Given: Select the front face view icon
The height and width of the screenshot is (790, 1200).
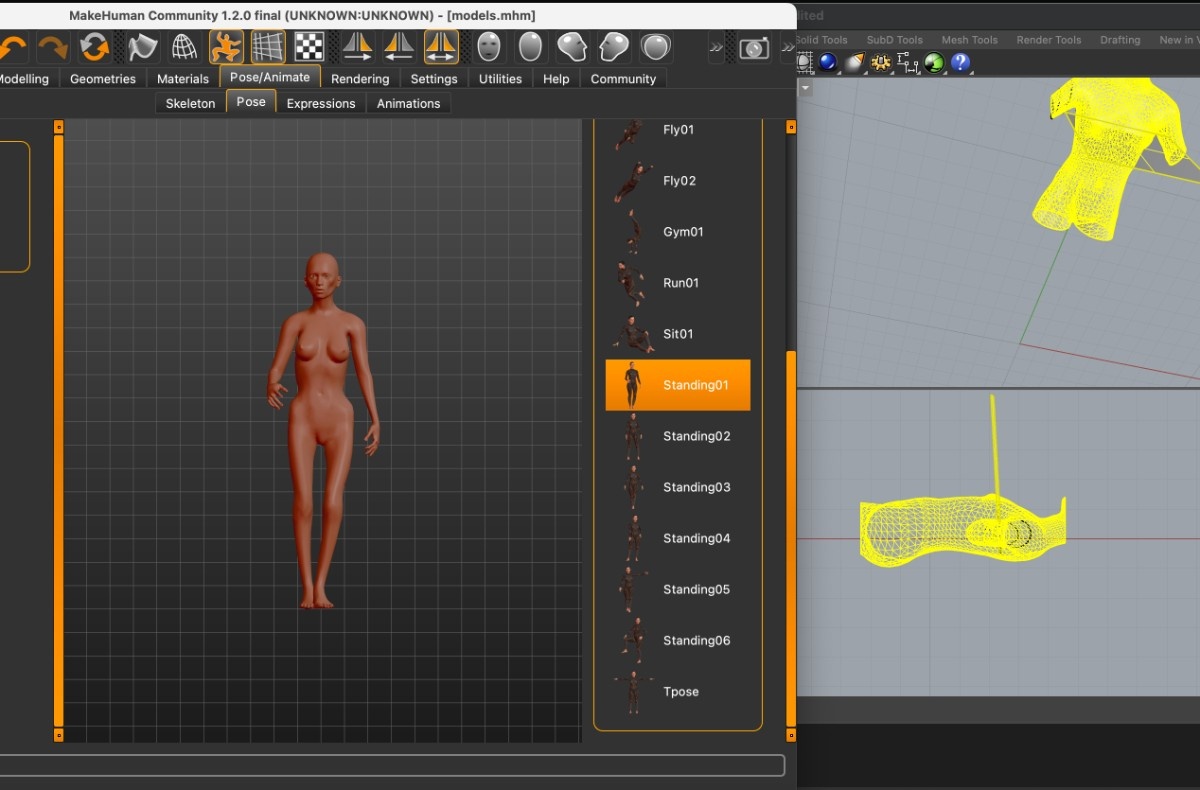Looking at the screenshot, I should (488, 47).
